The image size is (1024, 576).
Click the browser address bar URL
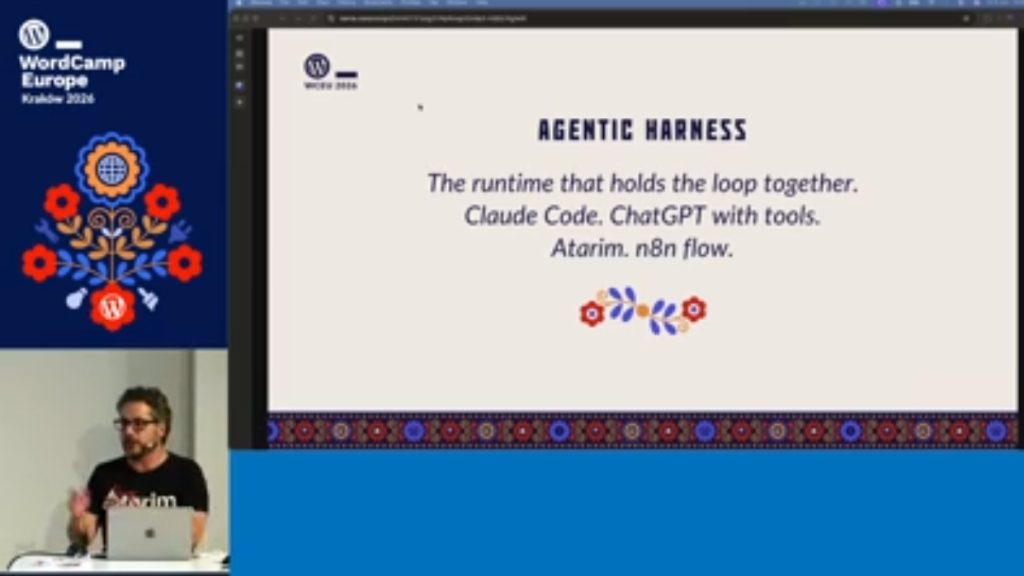pos(432,18)
